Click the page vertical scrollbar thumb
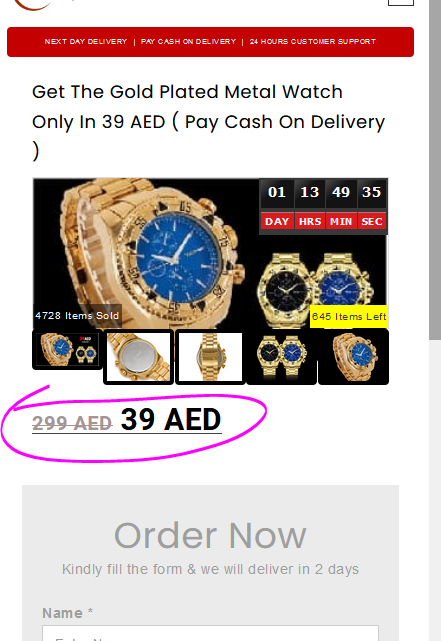Viewport: 441px width, 641px height. [x=435, y=170]
